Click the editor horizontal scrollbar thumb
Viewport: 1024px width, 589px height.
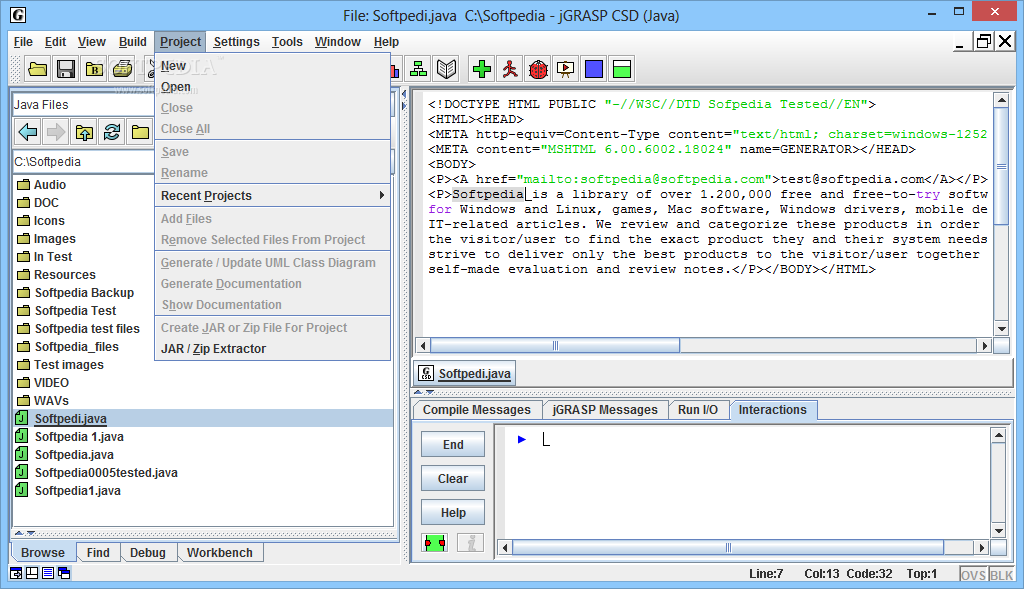coord(555,345)
